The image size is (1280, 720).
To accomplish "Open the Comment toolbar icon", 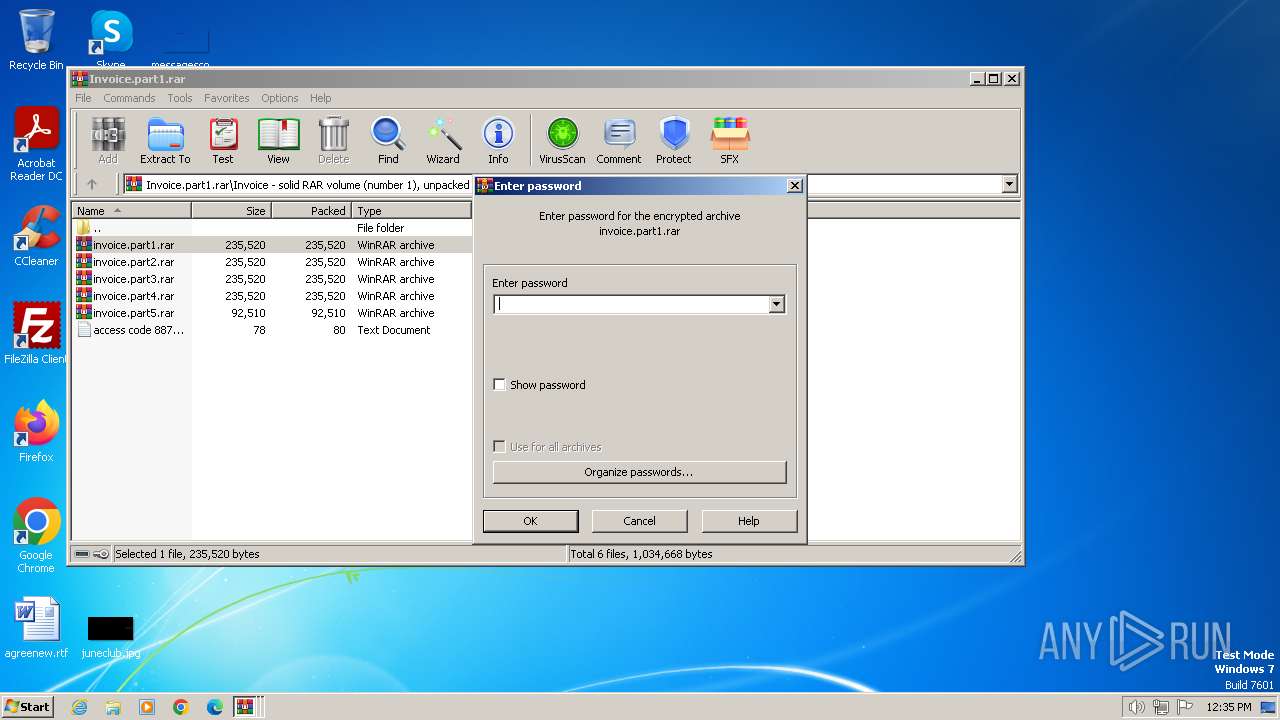I will point(619,140).
